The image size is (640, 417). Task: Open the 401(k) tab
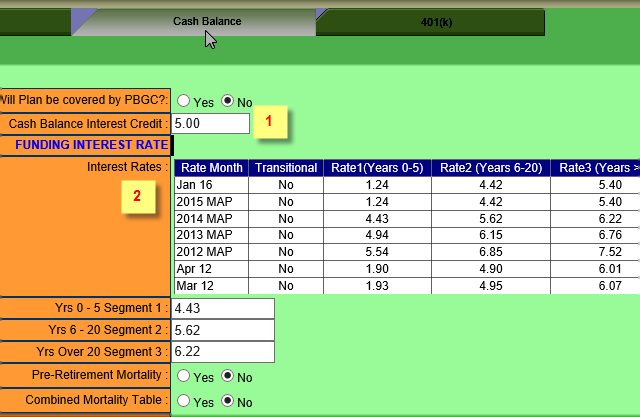pos(429,21)
